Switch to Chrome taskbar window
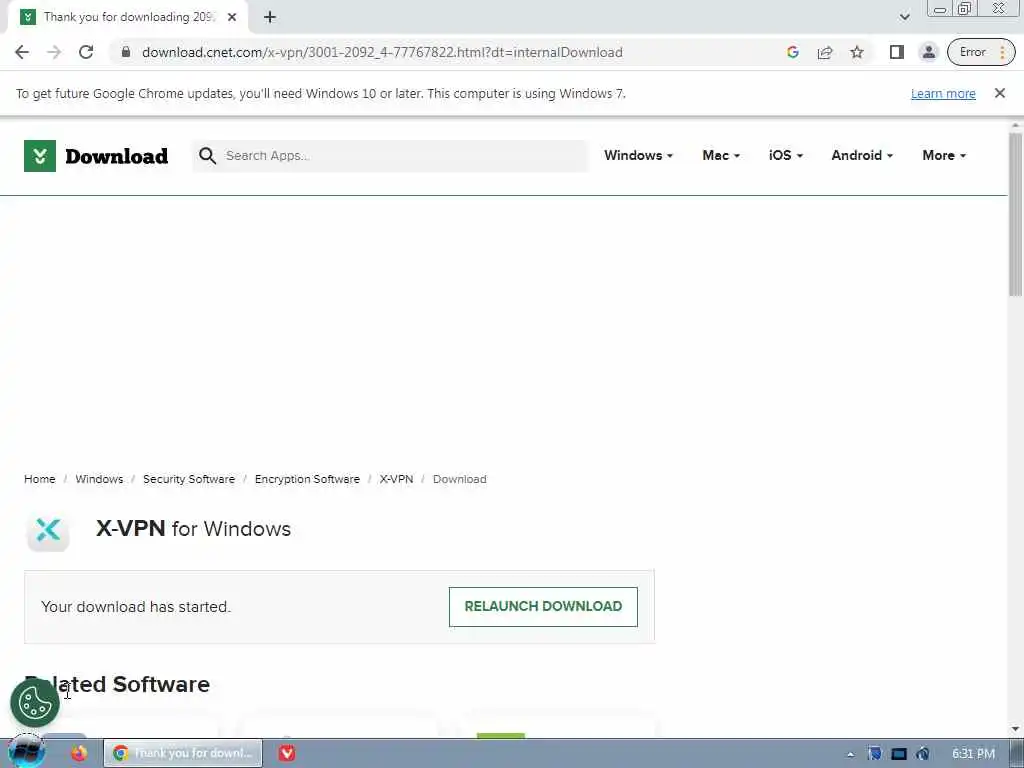Image resolution: width=1024 pixels, height=768 pixels. tap(184, 753)
